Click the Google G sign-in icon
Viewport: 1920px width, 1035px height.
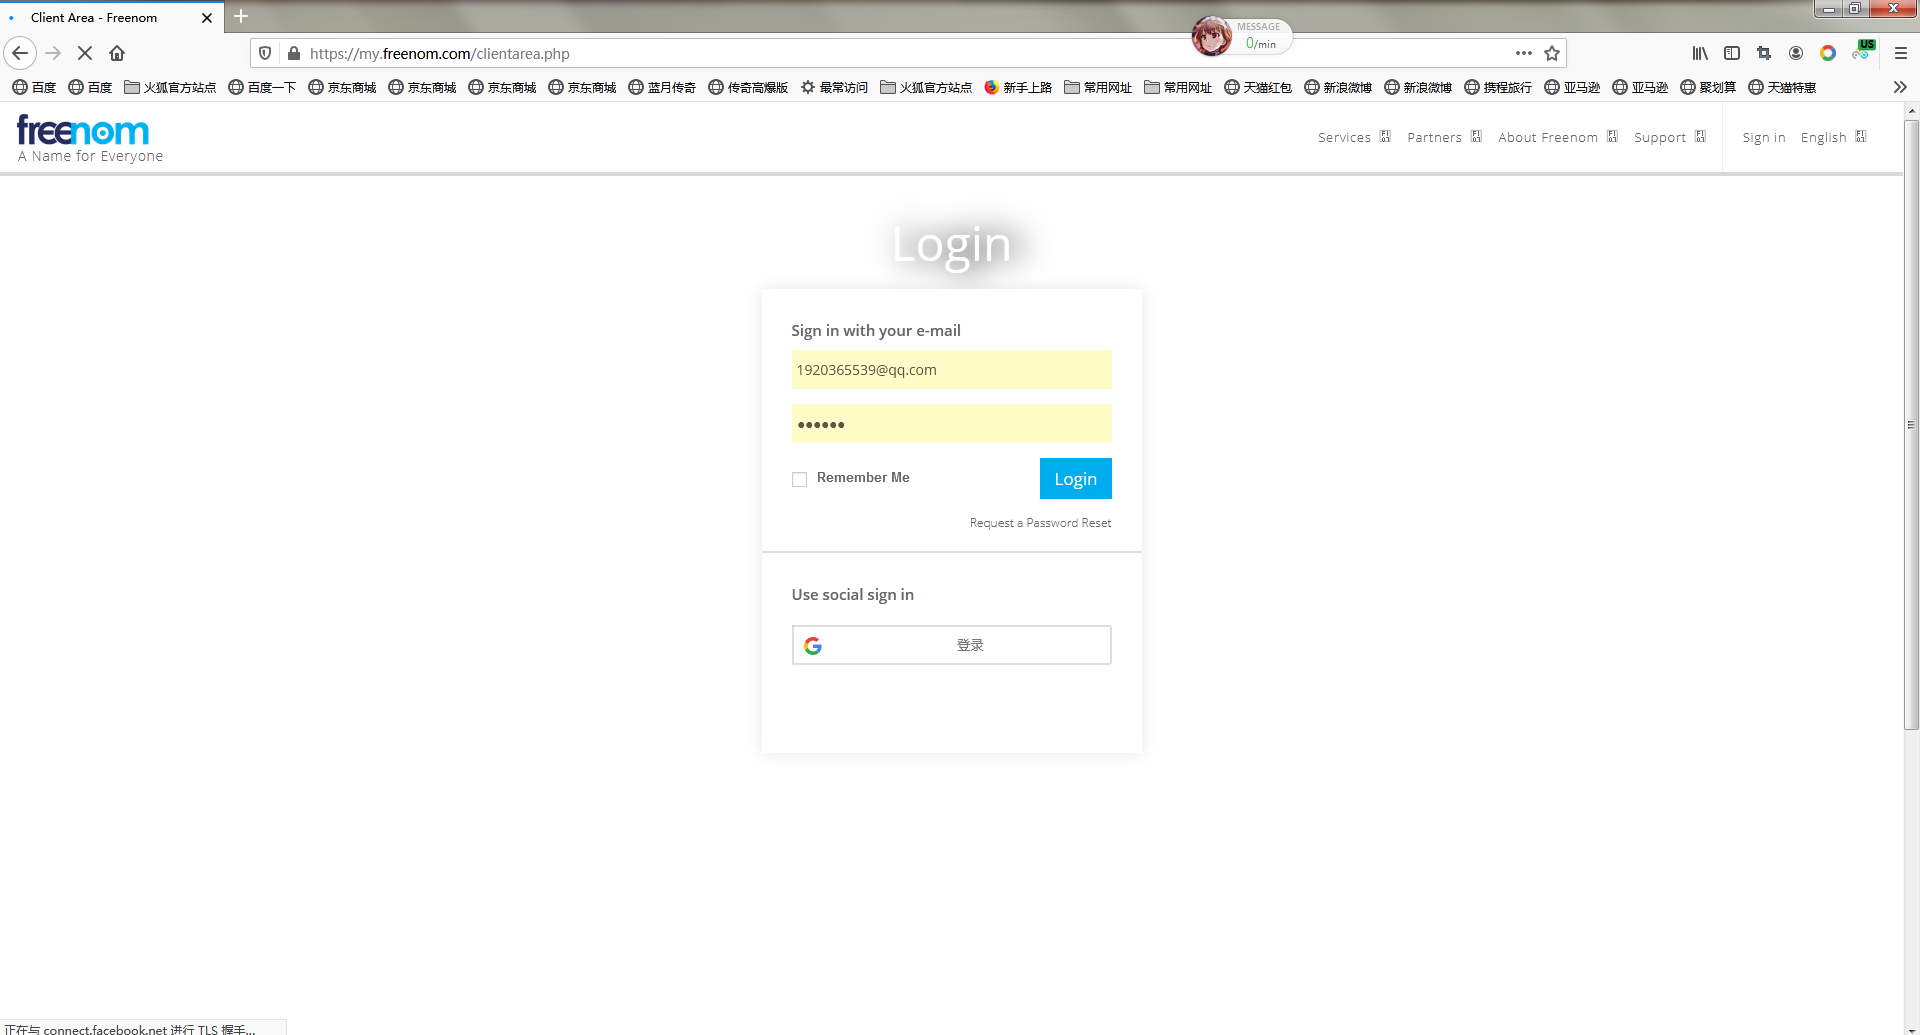point(813,646)
